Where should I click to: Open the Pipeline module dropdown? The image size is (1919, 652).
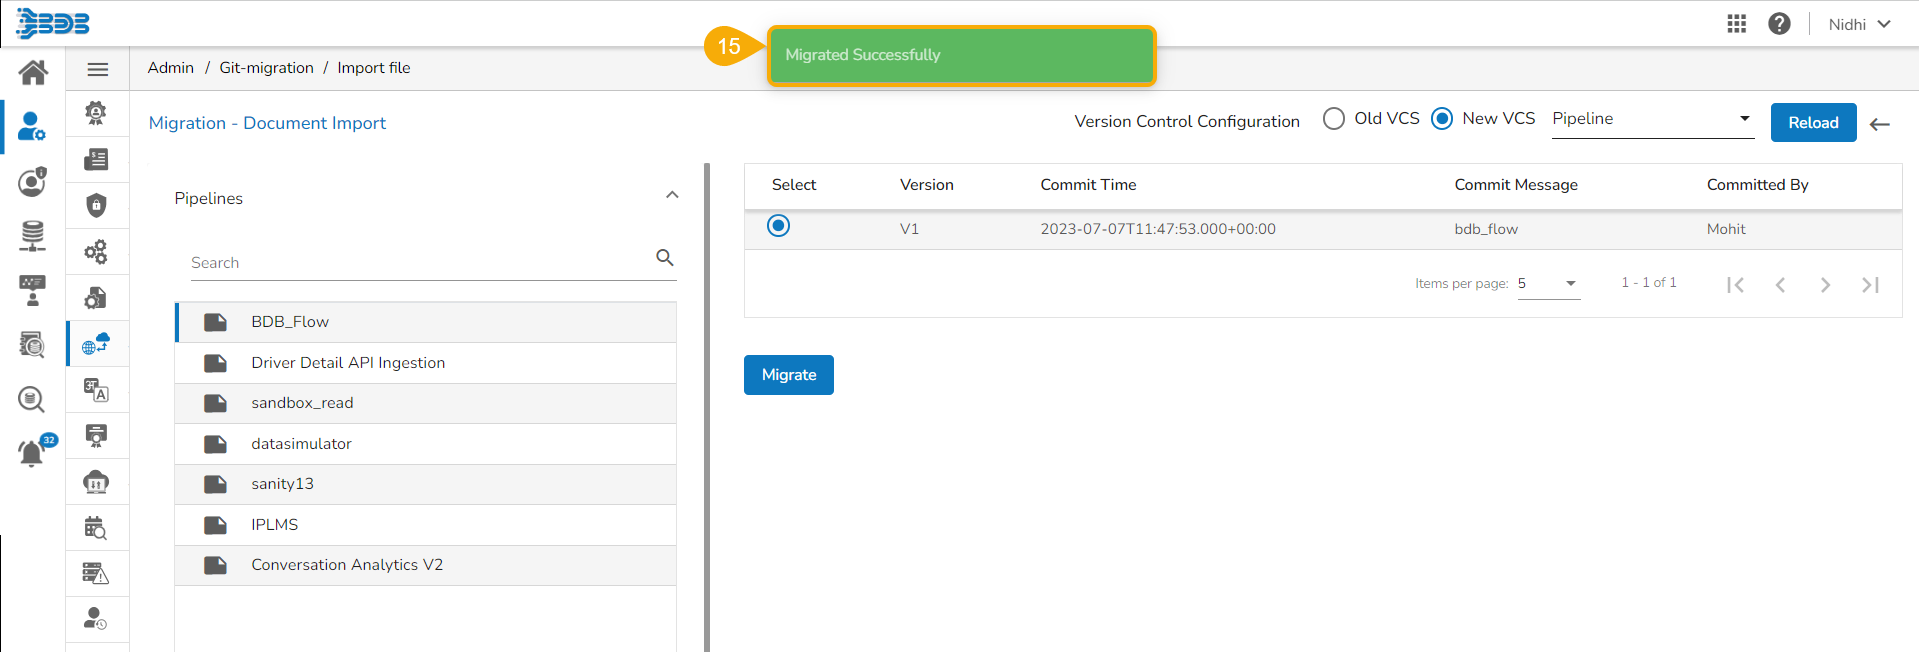tap(1652, 119)
